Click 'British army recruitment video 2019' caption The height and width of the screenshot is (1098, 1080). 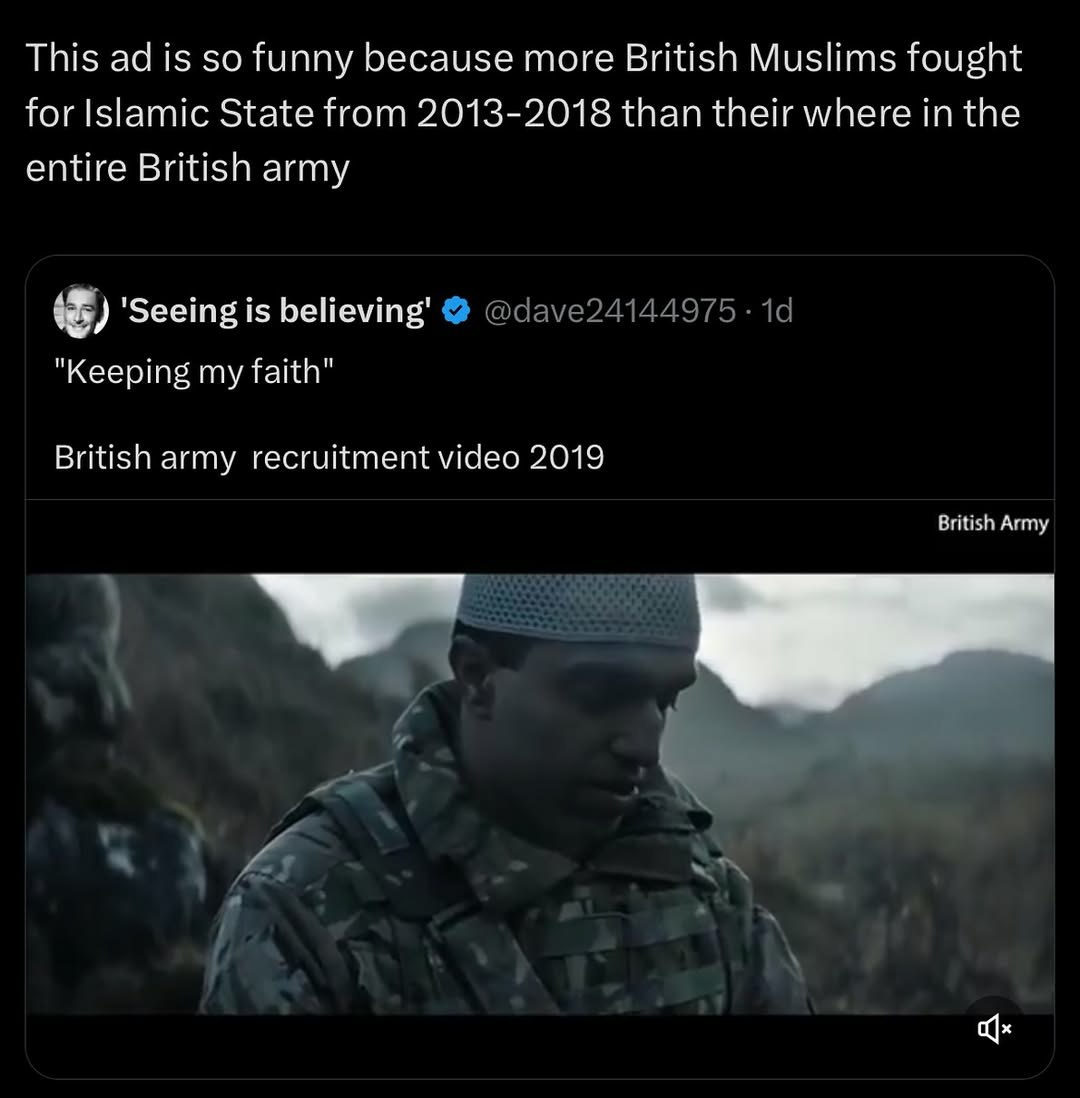[x=329, y=457]
